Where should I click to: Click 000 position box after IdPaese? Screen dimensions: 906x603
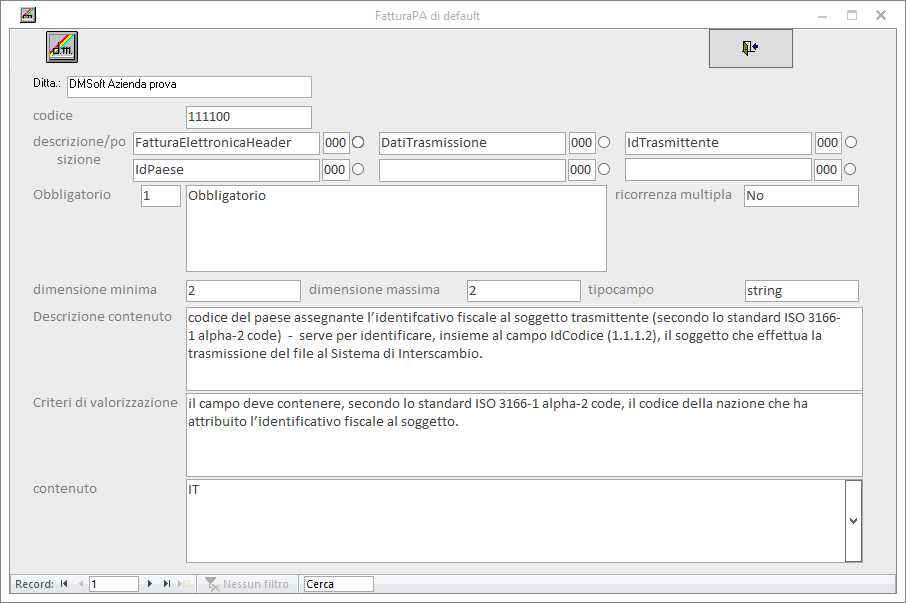click(336, 170)
